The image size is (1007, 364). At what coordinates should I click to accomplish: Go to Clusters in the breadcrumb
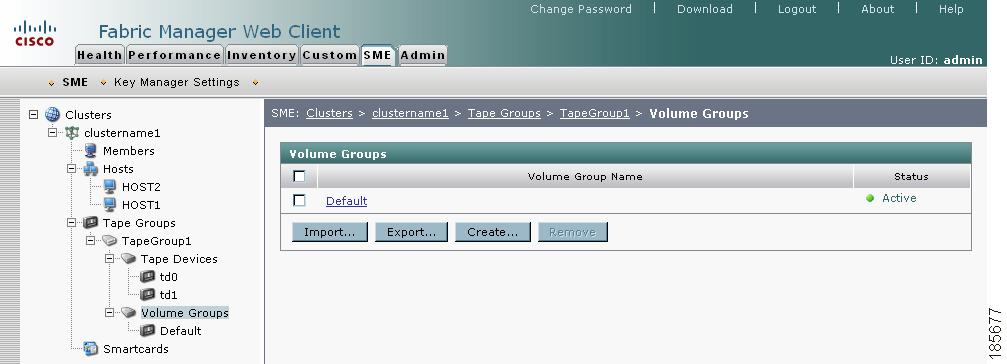(x=329, y=113)
